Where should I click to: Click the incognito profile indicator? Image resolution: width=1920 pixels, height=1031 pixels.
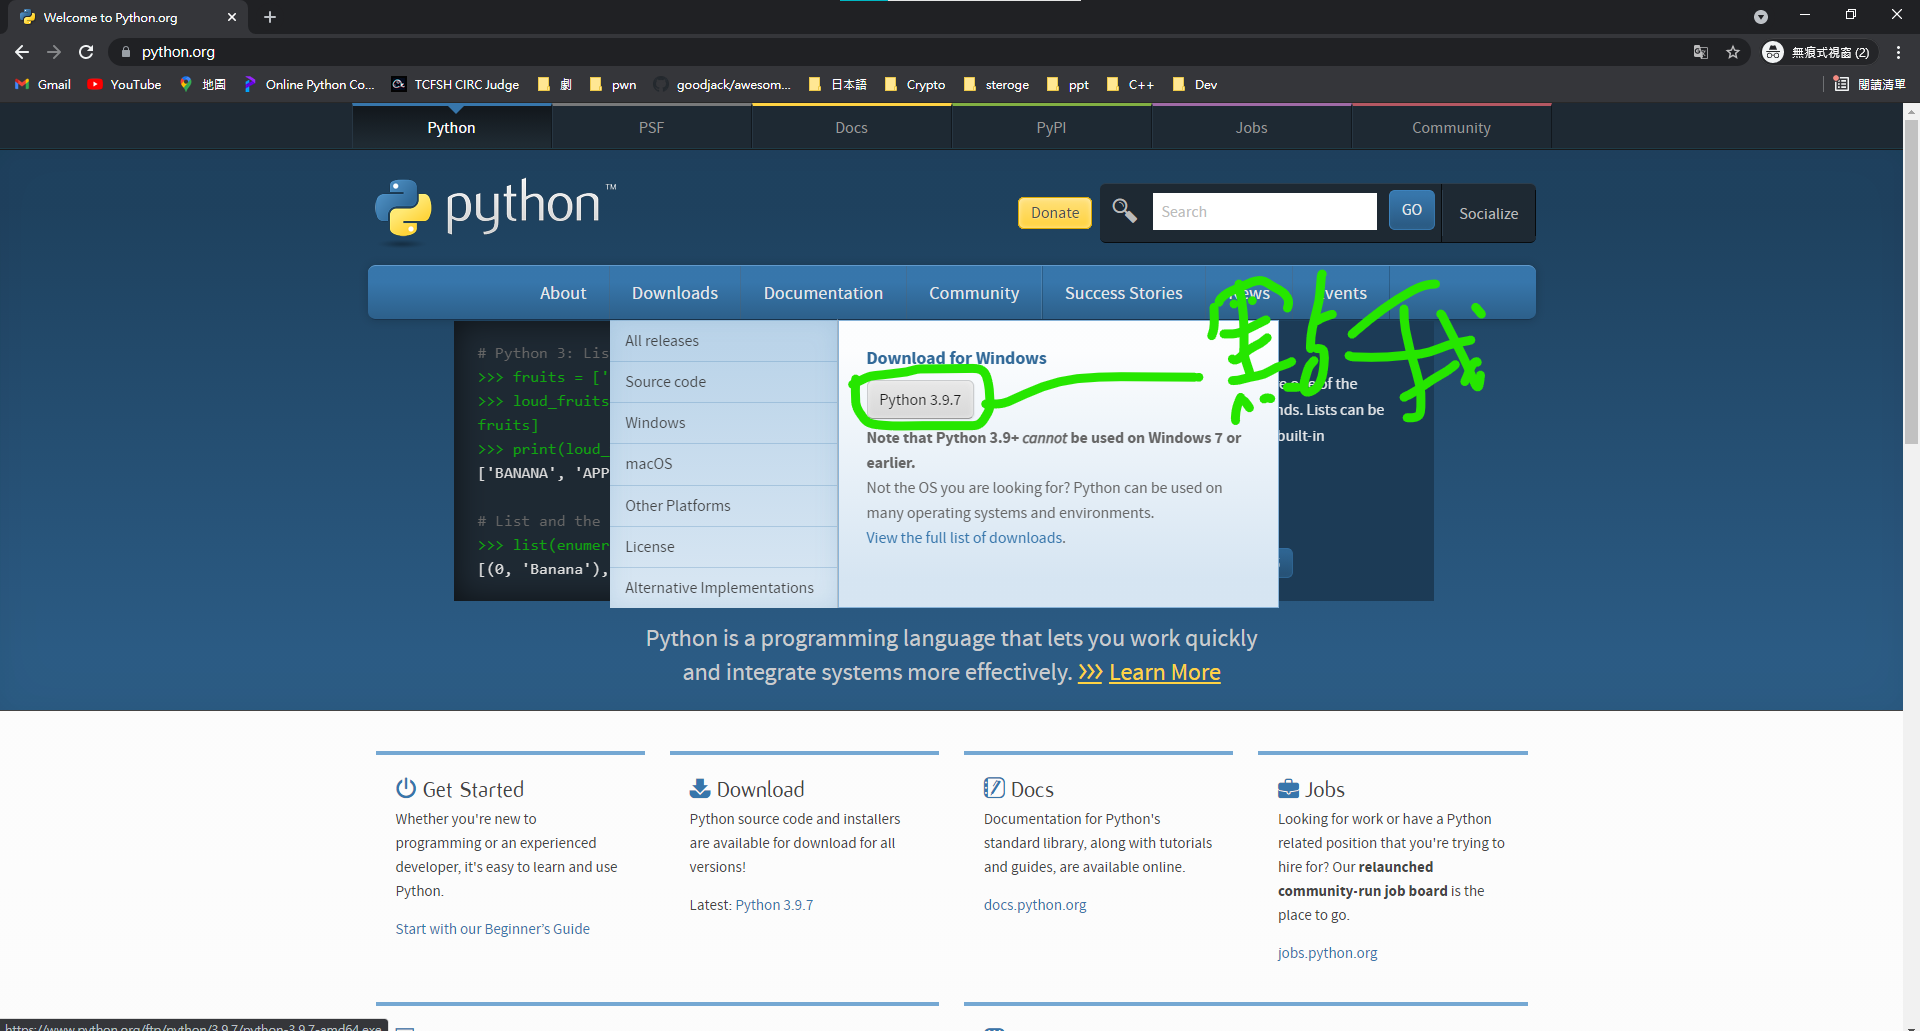pyautogui.click(x=1817, y=52)
